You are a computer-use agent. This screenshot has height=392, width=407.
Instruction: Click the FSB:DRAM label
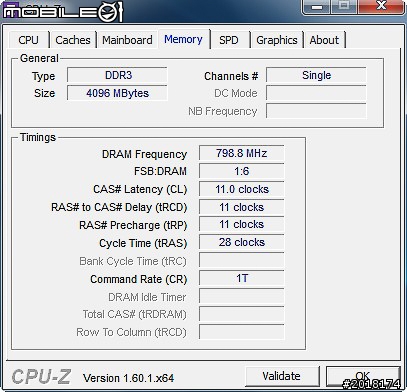point(160,171)
